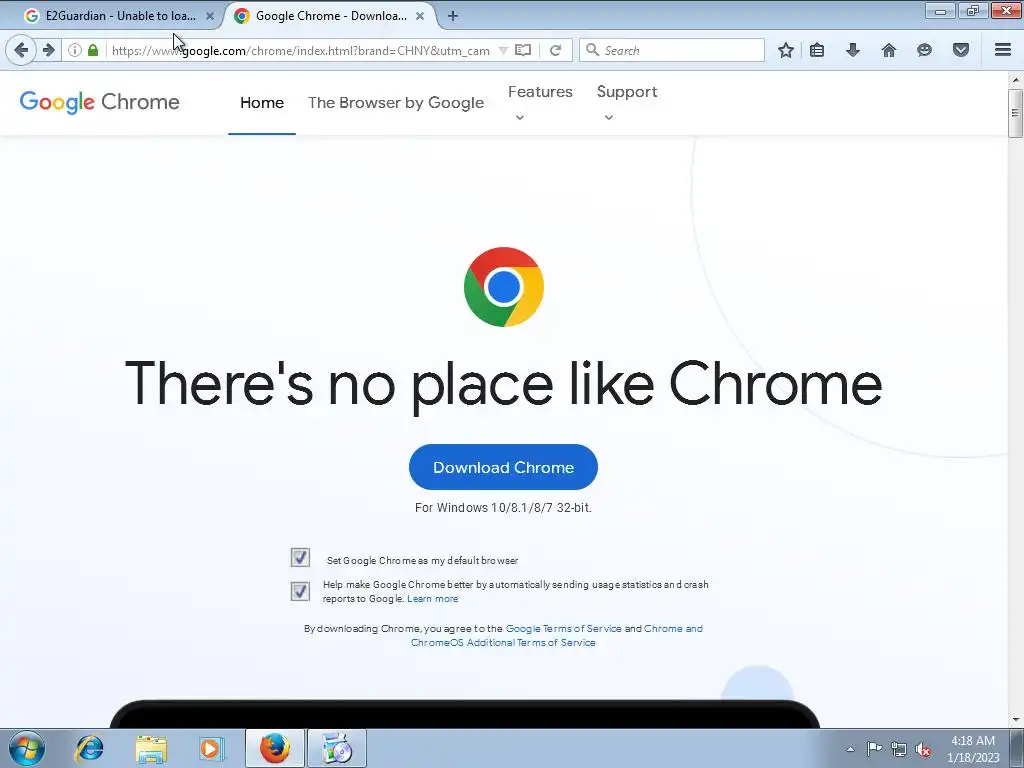
Task: Open the installer disc taskbar item
Action: coord(337,748)
